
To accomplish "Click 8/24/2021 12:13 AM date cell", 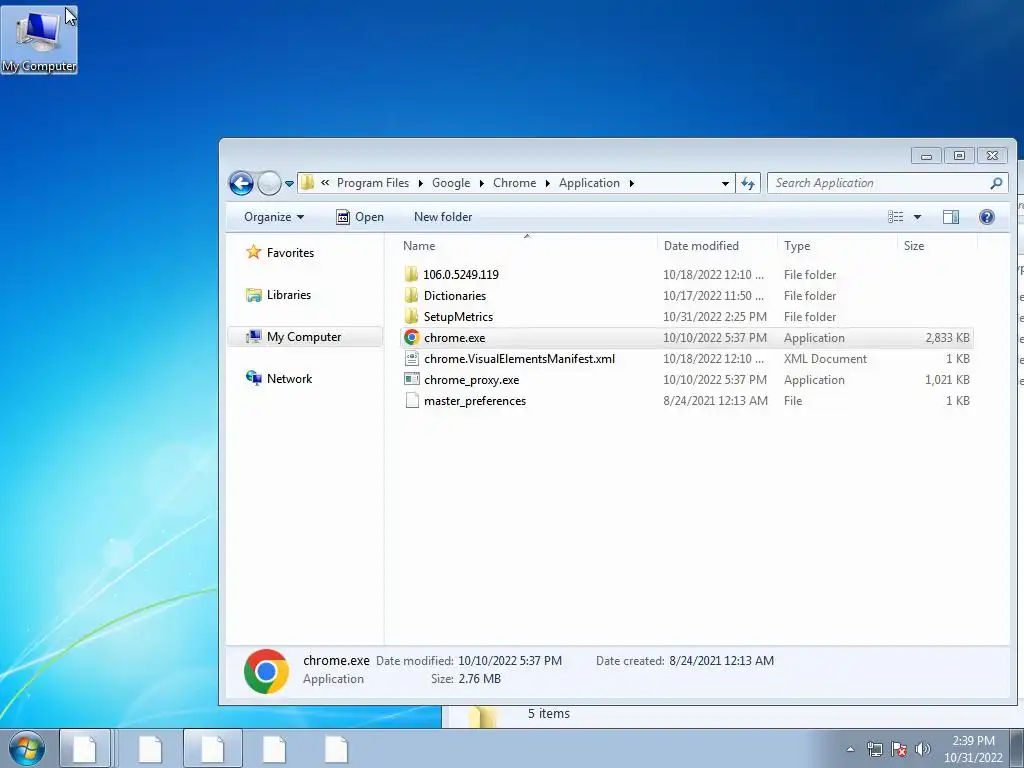I will (x=715, y=400).
